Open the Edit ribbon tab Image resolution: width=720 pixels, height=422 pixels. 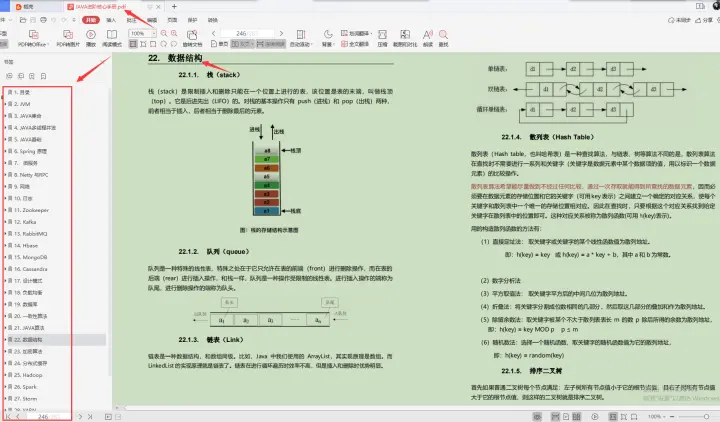pyautogui.click(x=152, y=20)
